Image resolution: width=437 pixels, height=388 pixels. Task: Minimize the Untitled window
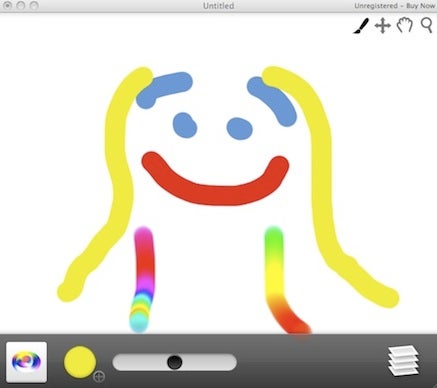point(21,6)
